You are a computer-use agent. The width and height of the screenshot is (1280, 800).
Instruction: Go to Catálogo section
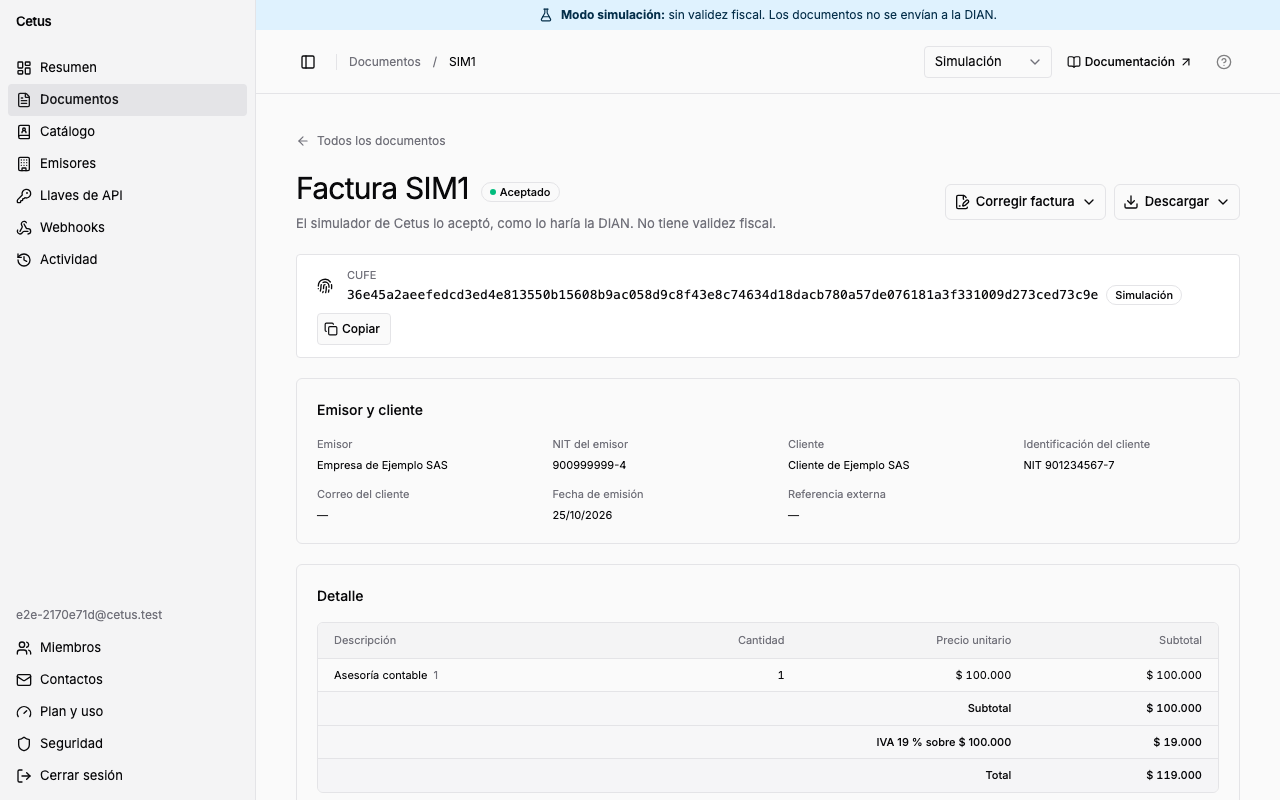(x=127, y=132)
